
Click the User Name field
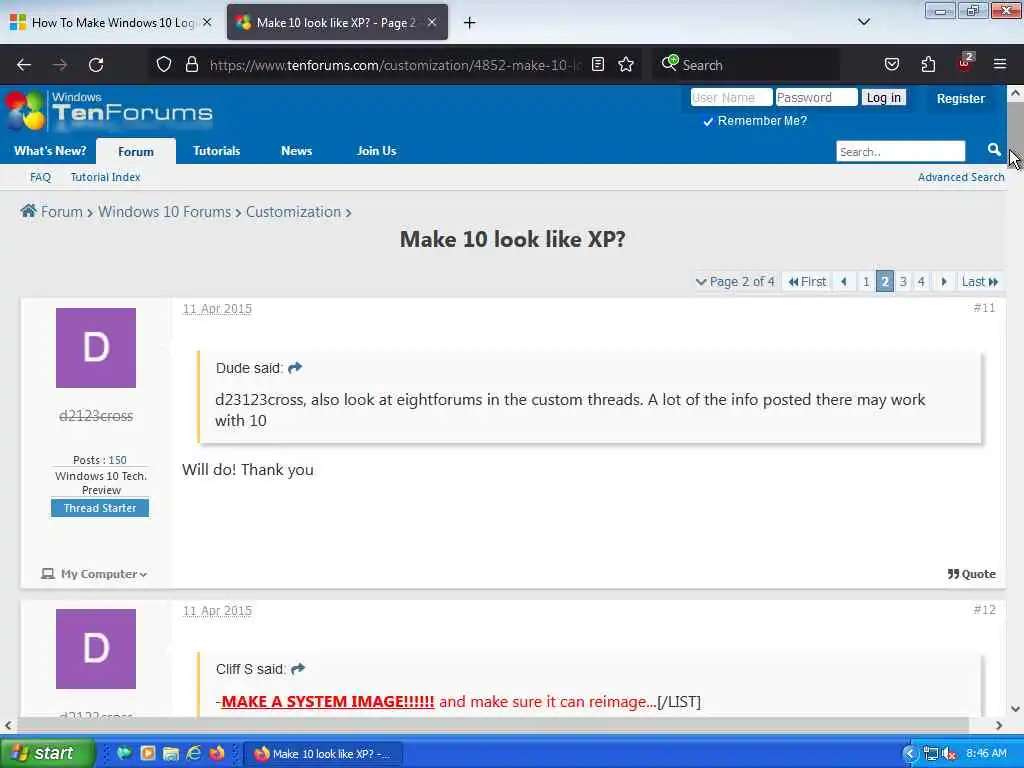(x=731, y=97)
